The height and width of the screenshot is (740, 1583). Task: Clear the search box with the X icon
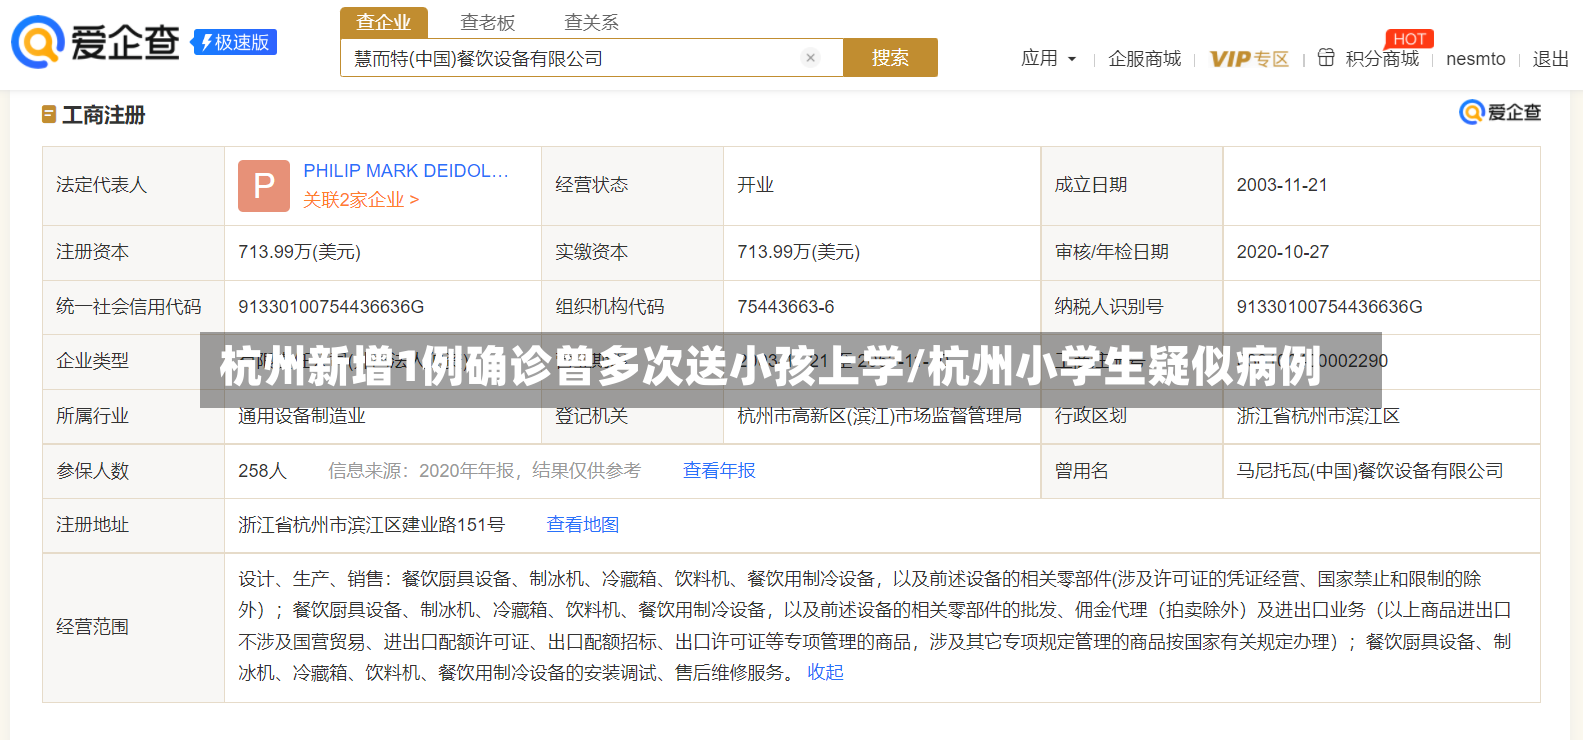tap(811, 58)
